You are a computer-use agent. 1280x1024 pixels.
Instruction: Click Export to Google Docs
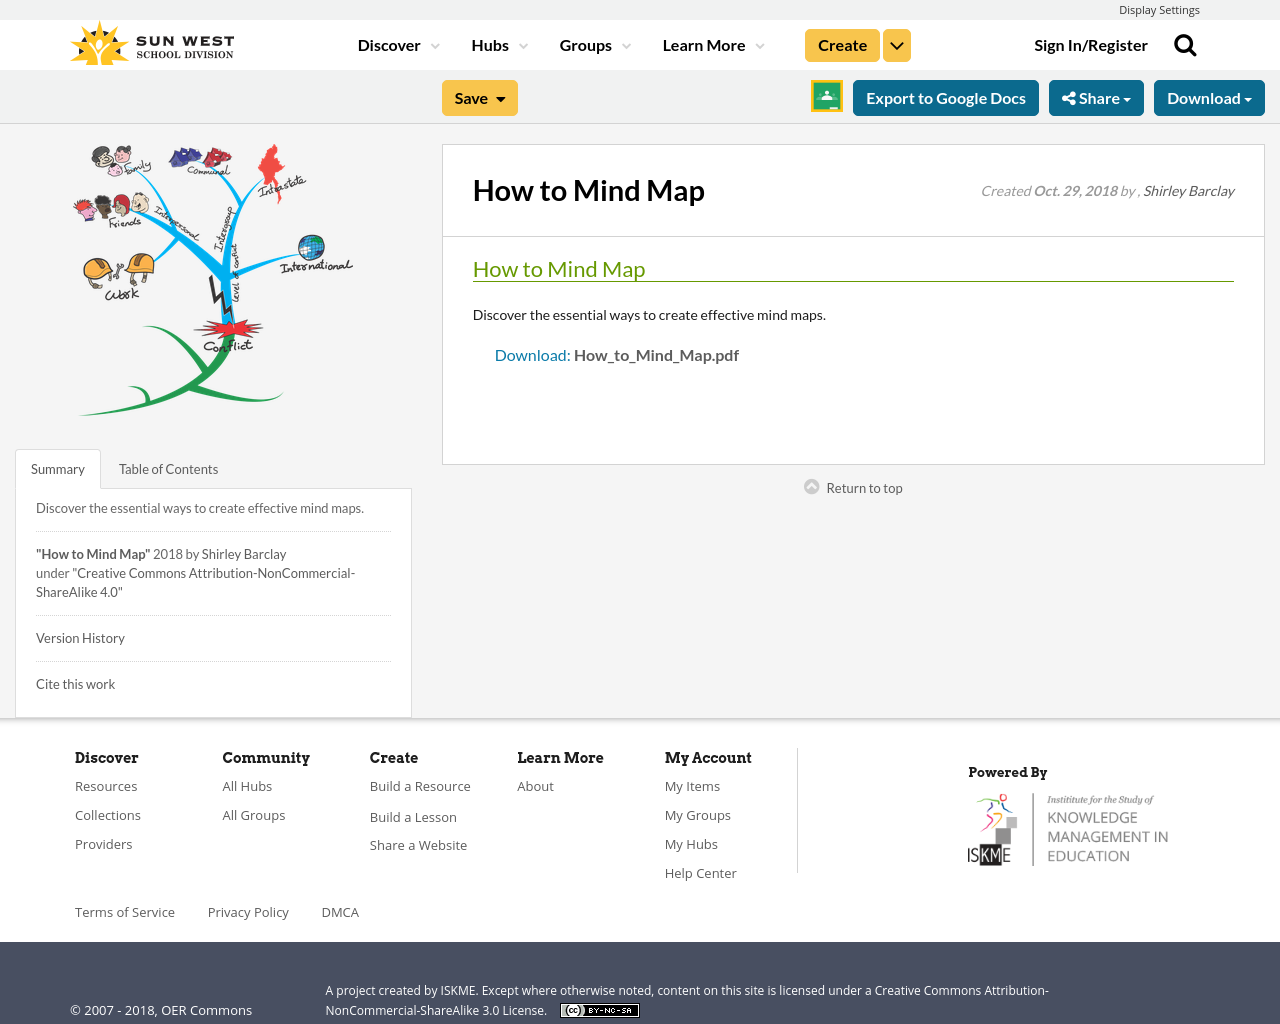tap(945, 97)
